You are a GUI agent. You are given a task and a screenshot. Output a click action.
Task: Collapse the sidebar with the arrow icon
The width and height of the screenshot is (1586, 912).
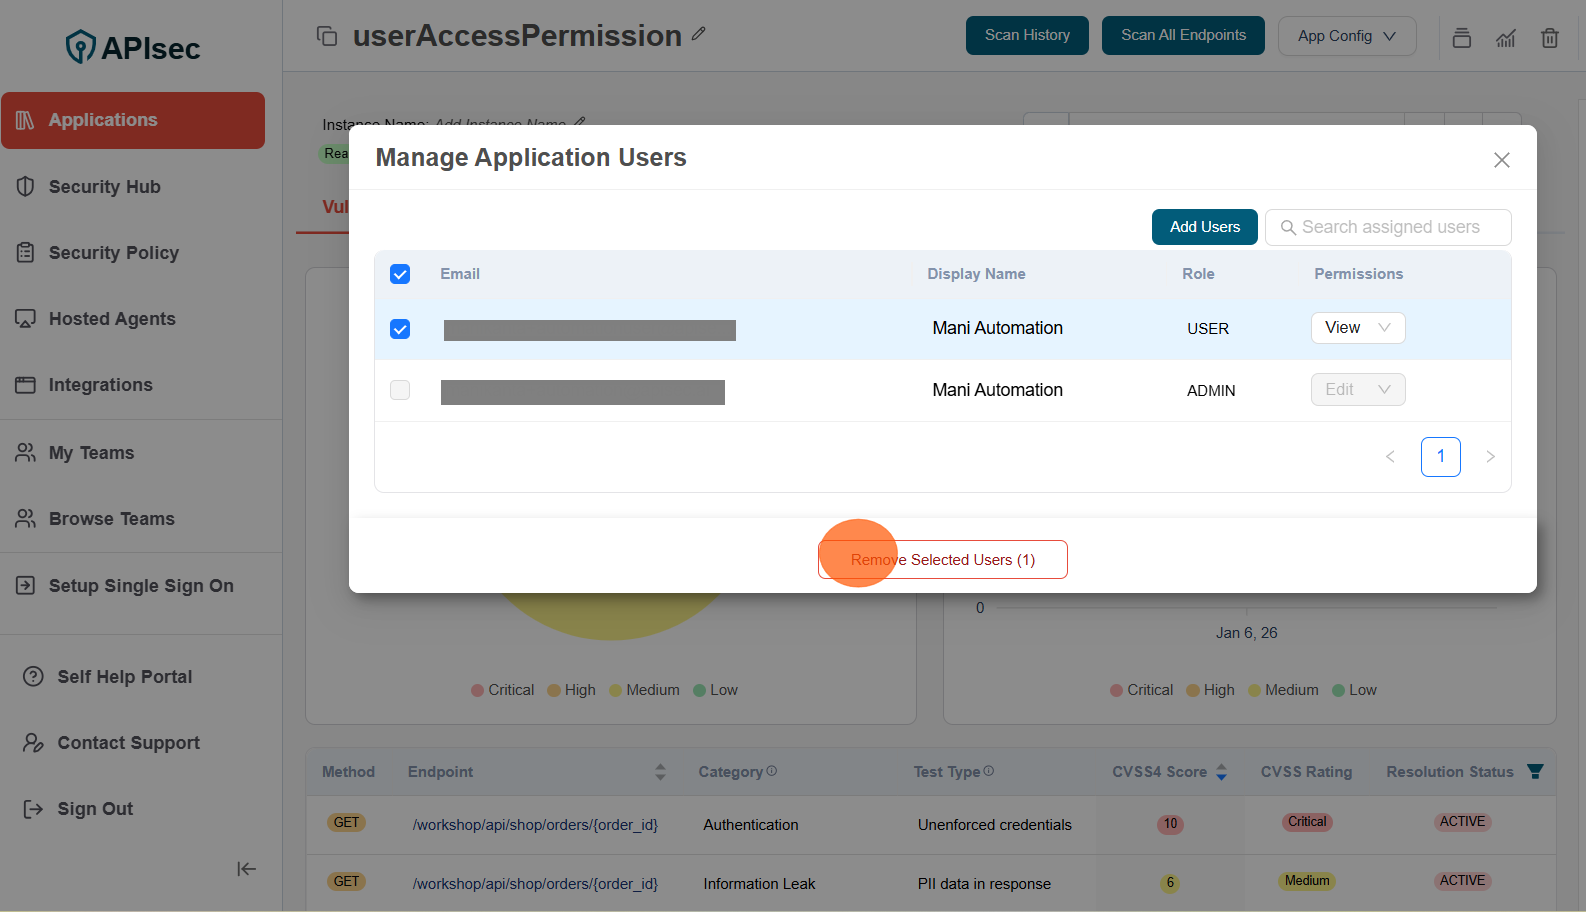[246, 869]
